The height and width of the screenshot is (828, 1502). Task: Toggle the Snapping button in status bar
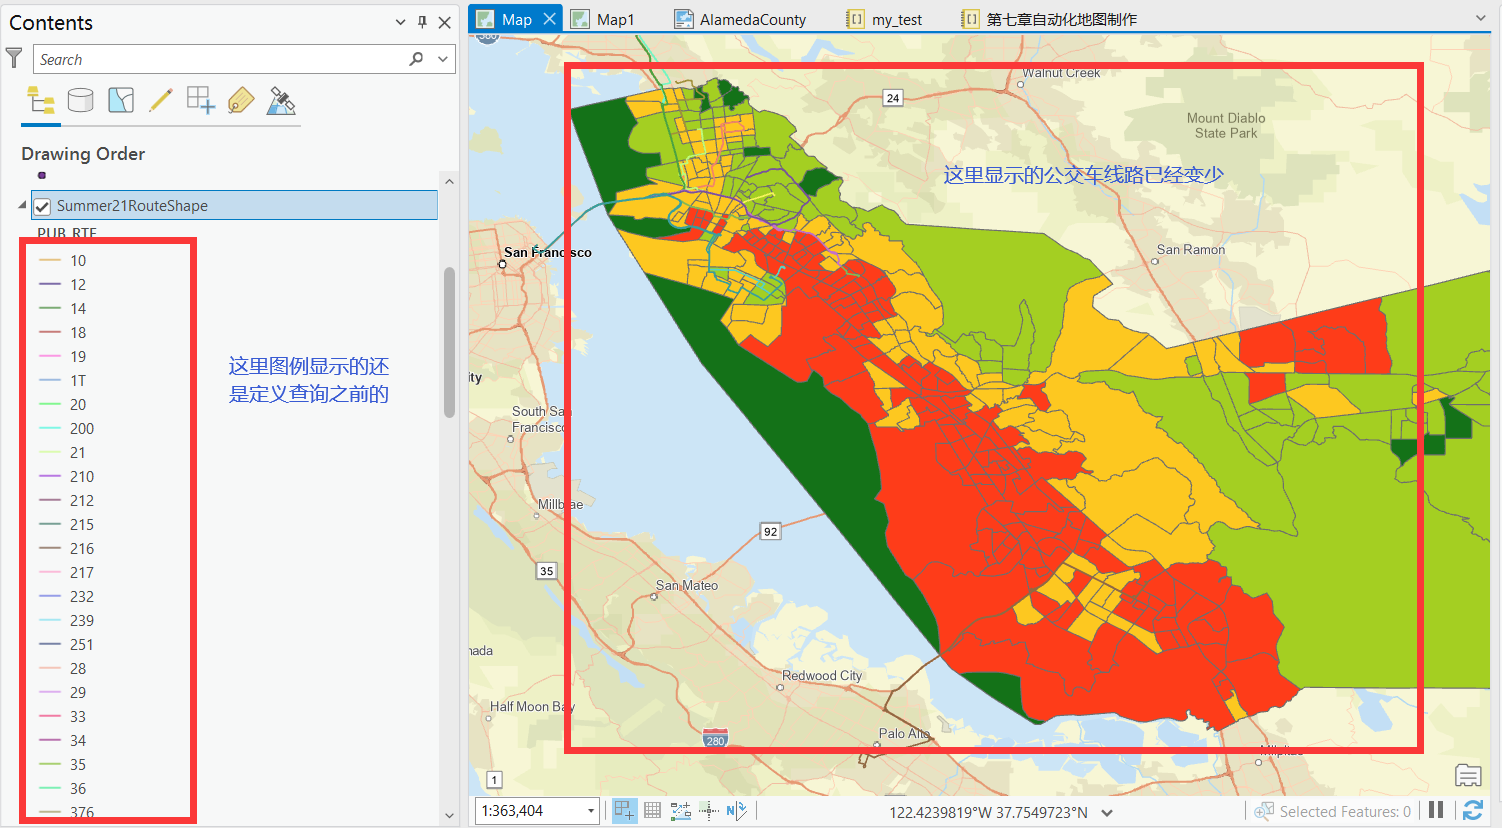(624, 811)
